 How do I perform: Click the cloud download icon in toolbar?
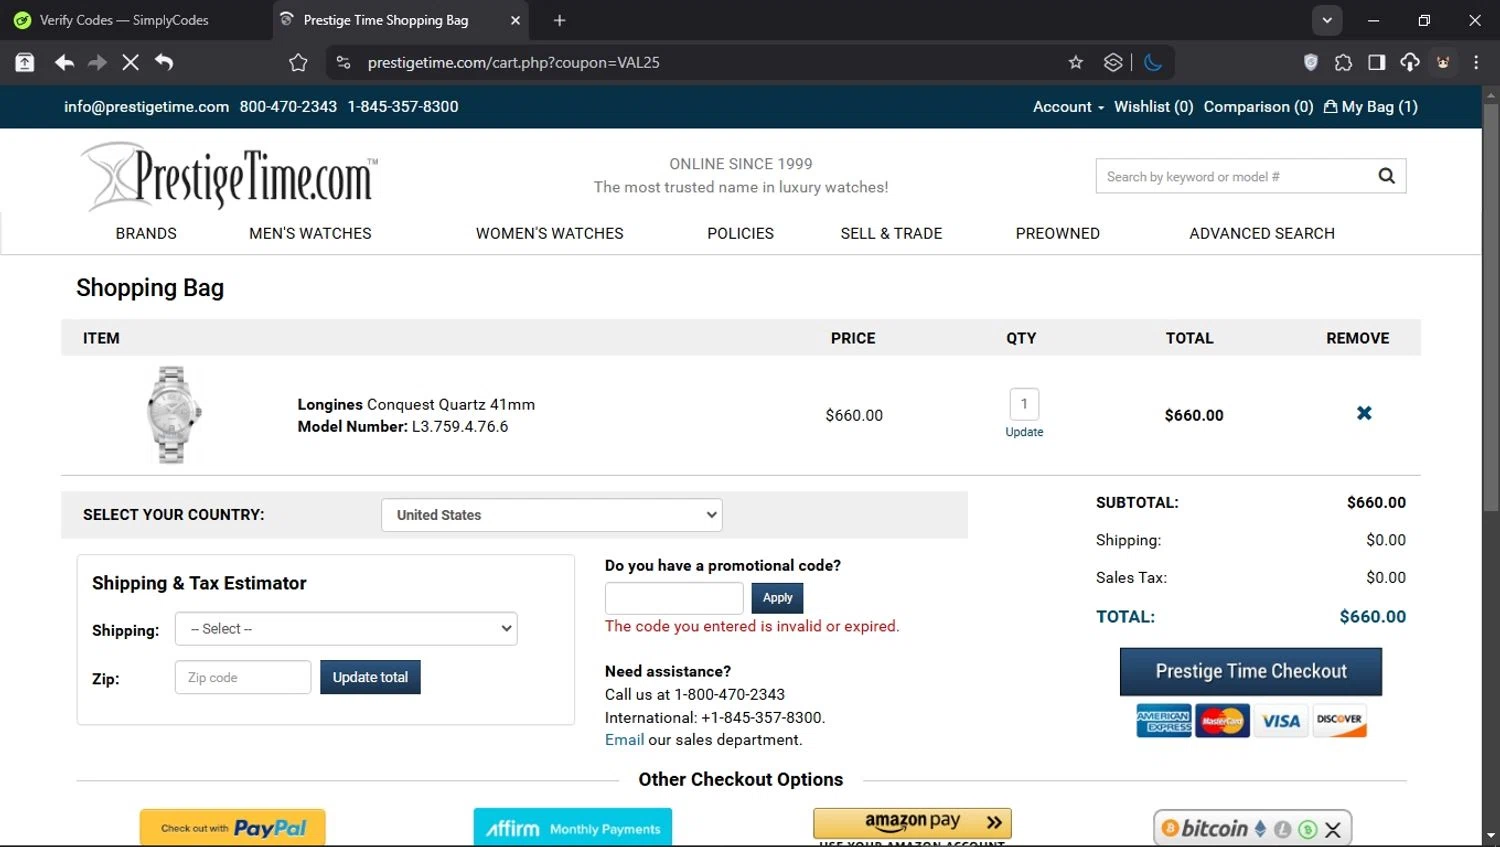[x=1410, y=62]
